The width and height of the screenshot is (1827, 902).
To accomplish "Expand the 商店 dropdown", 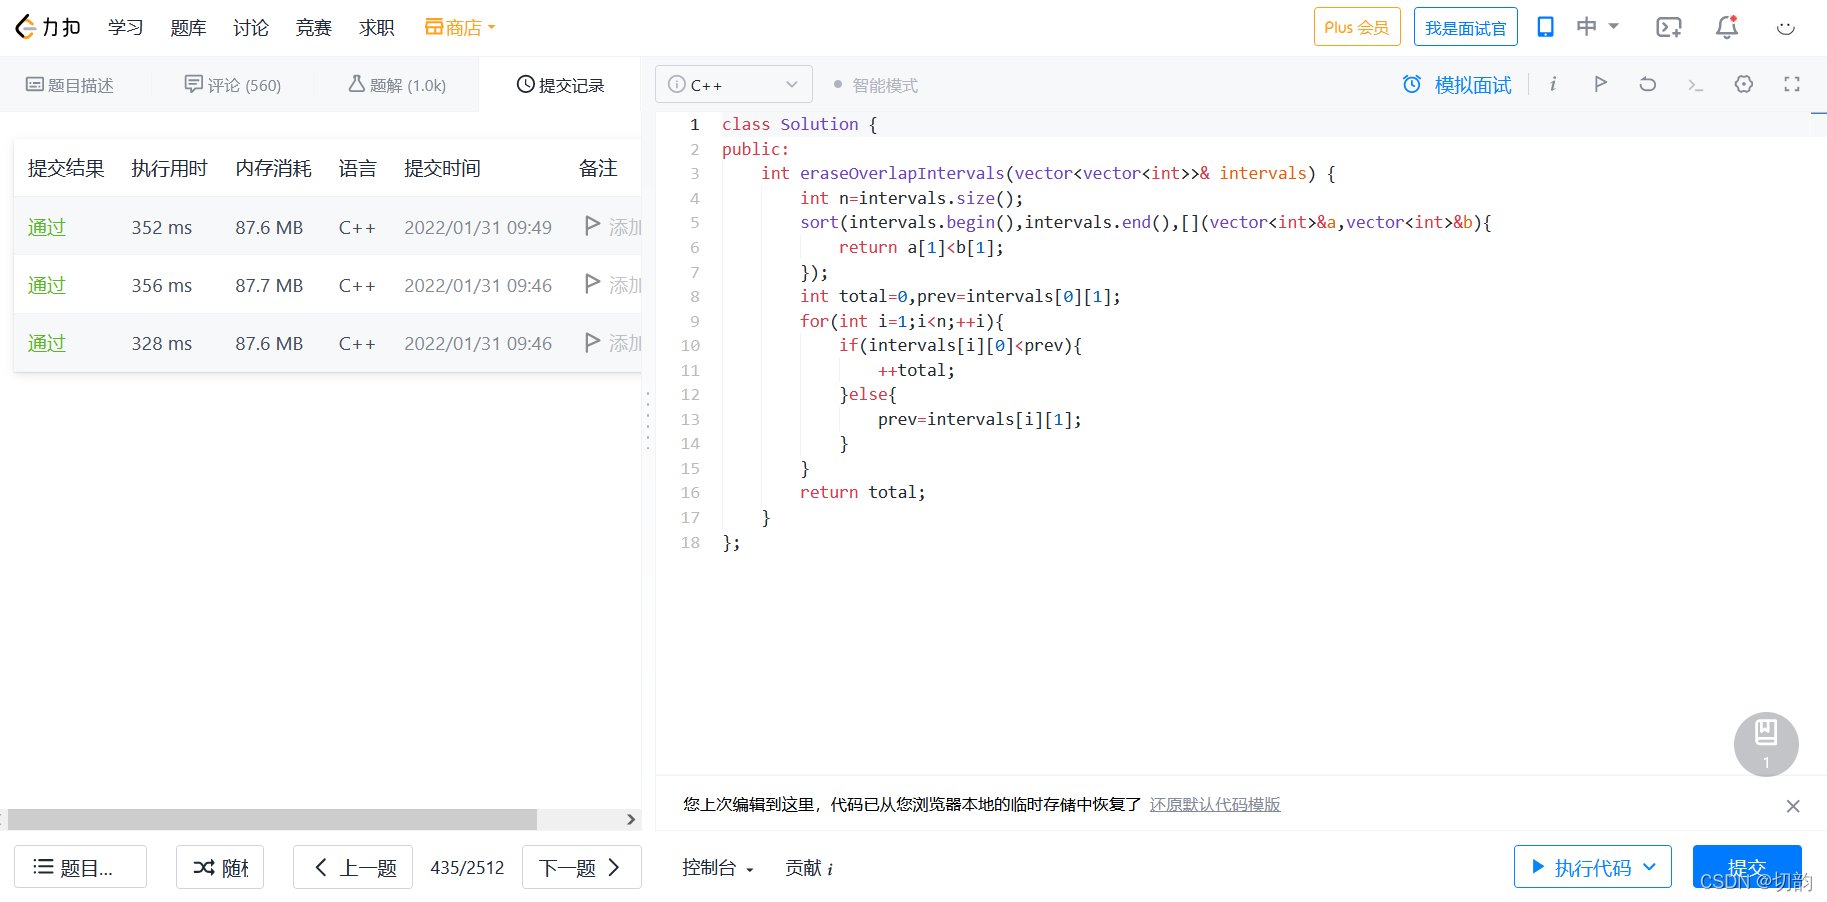I will [x=460, y=27].
